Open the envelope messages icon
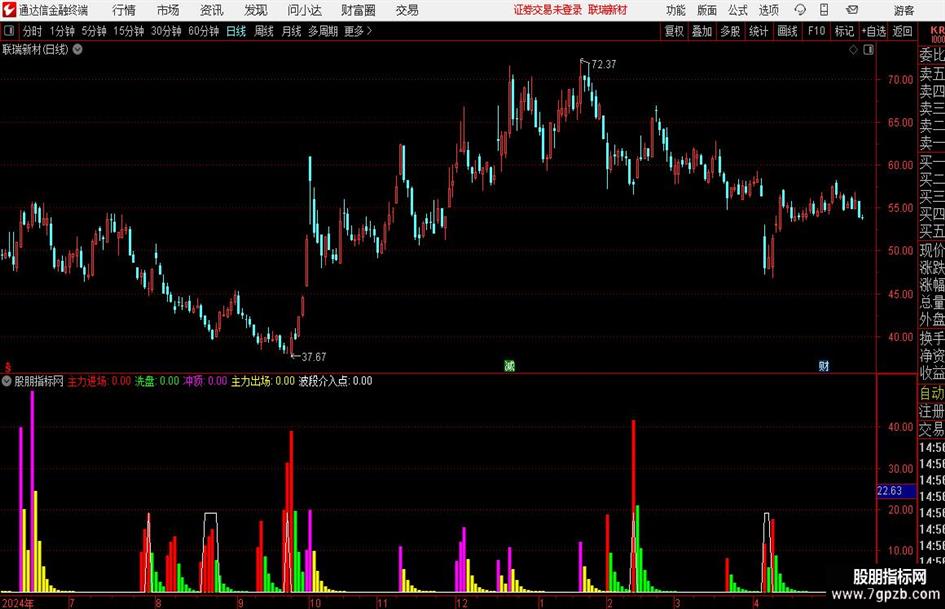 (x=852, y=10)
